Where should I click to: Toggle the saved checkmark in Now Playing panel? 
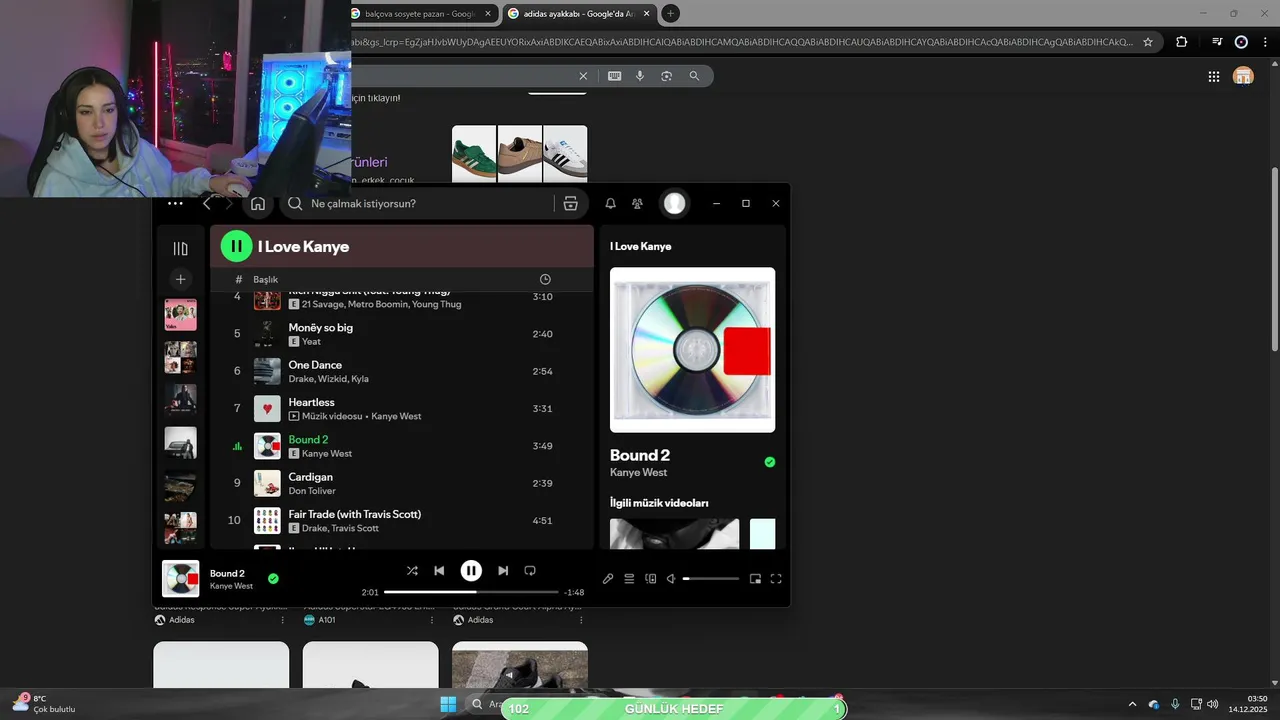pos(769,462)
